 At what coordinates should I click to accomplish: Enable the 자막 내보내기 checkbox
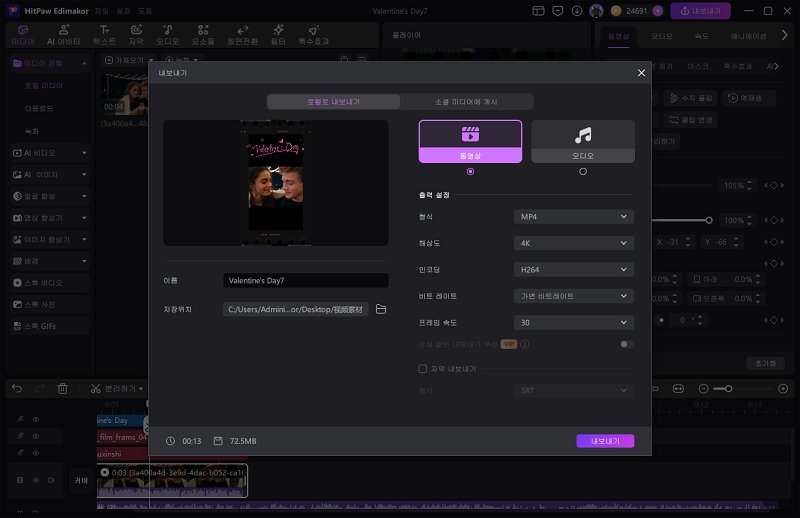tap(423, 369)
